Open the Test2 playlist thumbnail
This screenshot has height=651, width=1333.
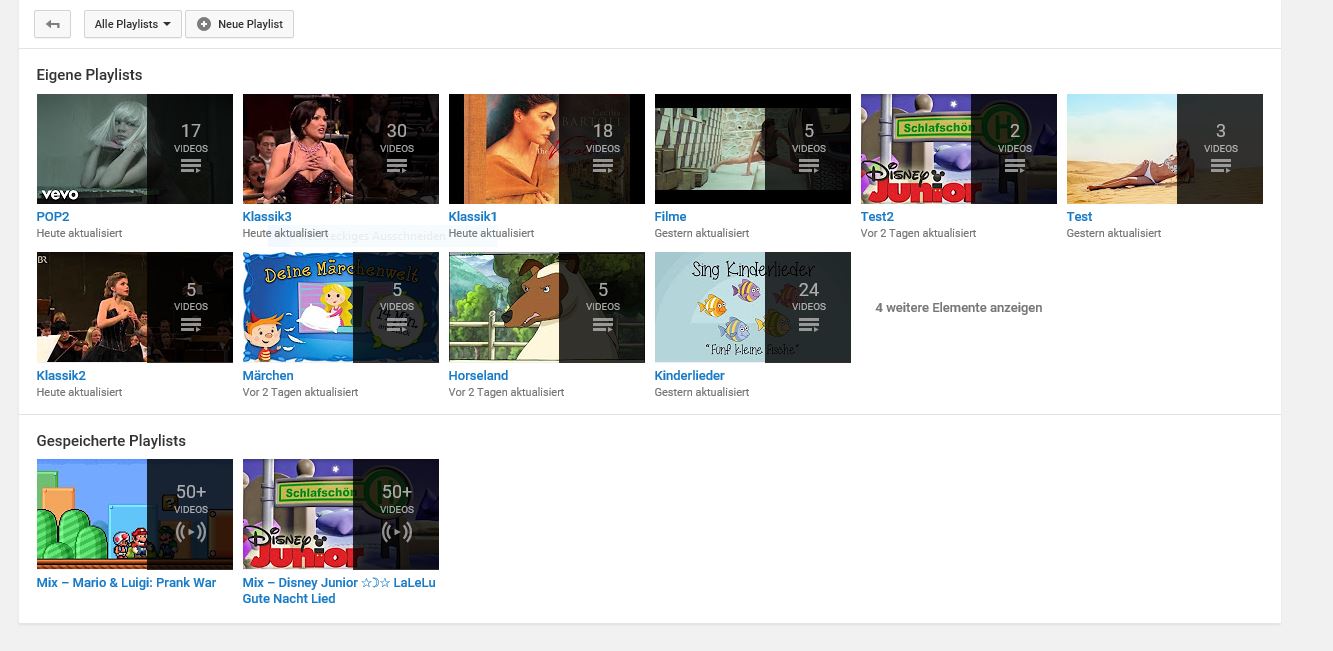pyautogui.click(x=959, y=149)
